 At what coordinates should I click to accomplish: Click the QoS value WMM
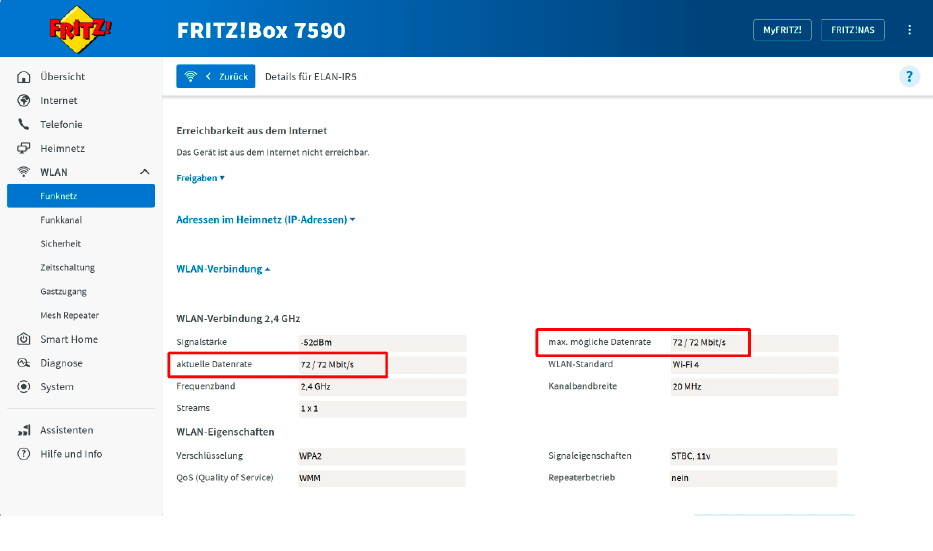381,478
